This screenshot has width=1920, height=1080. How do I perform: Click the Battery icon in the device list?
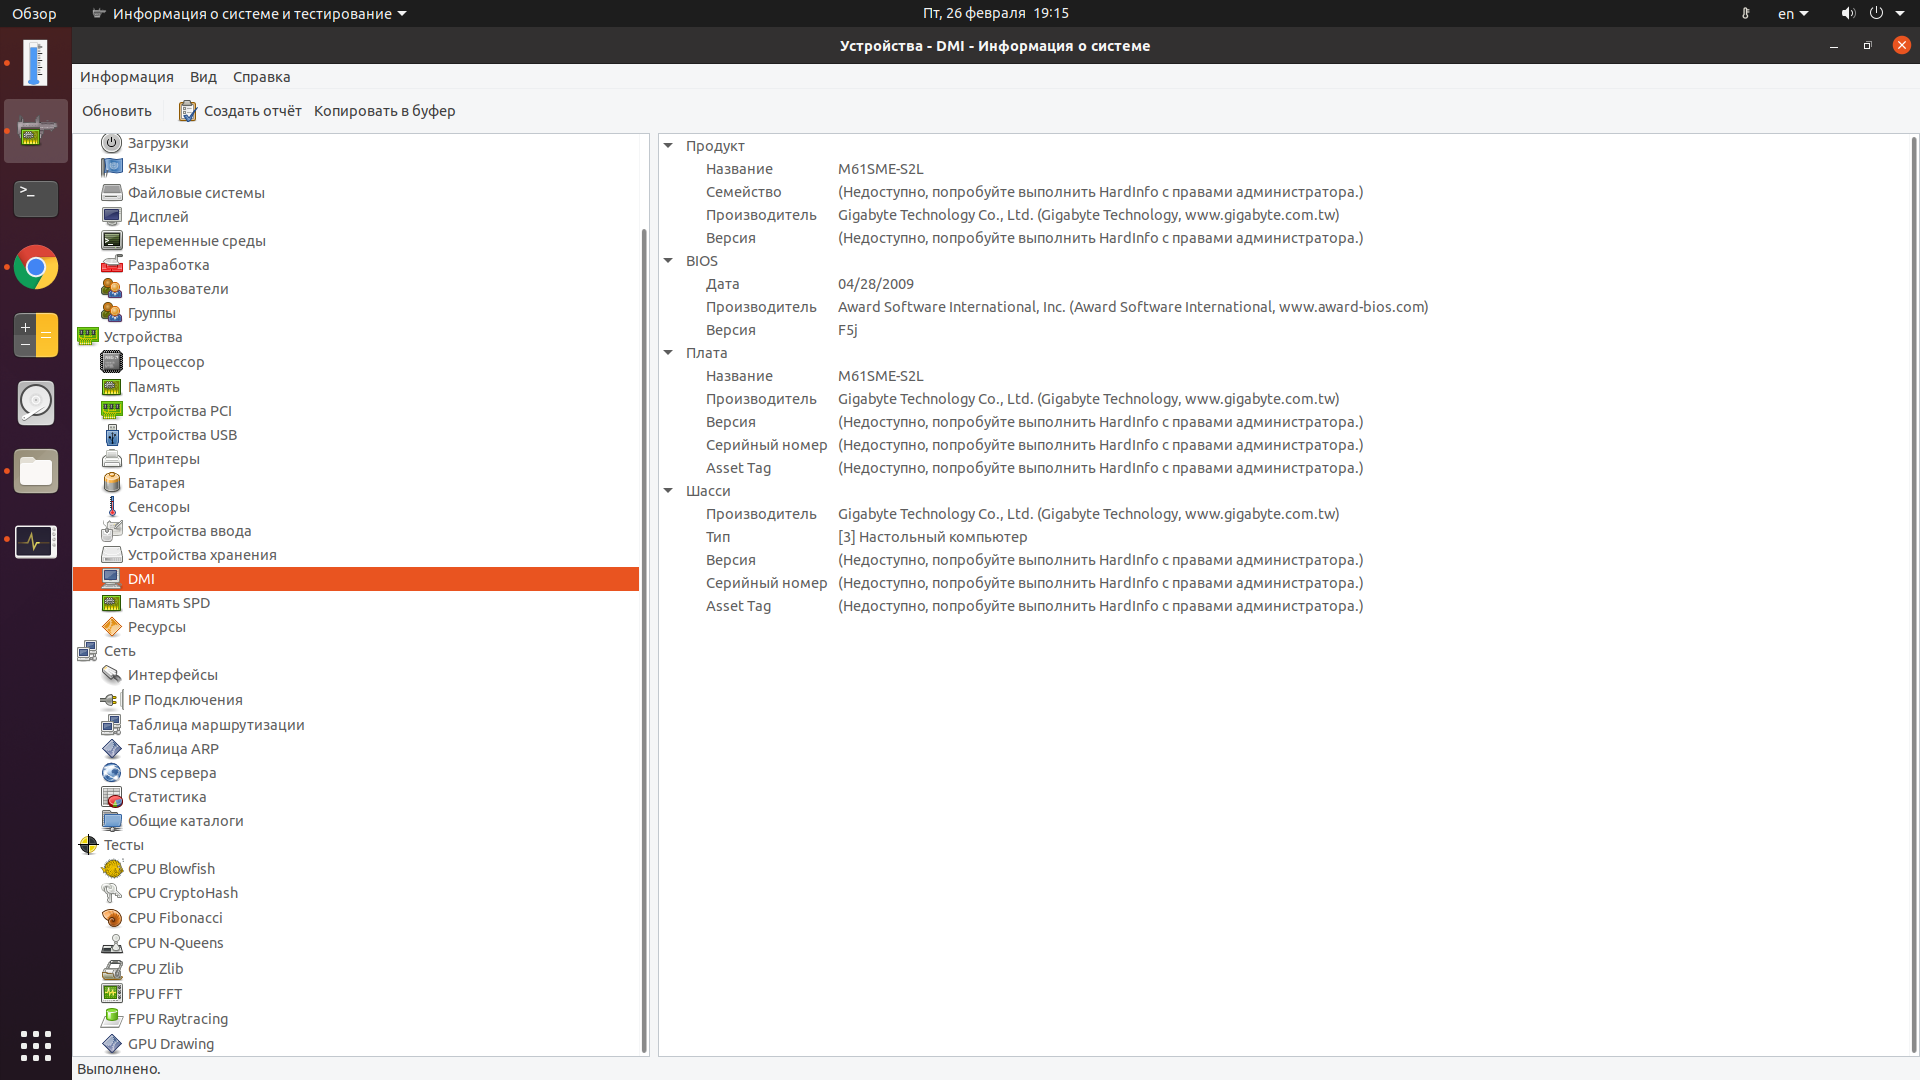tap(111, 483)
